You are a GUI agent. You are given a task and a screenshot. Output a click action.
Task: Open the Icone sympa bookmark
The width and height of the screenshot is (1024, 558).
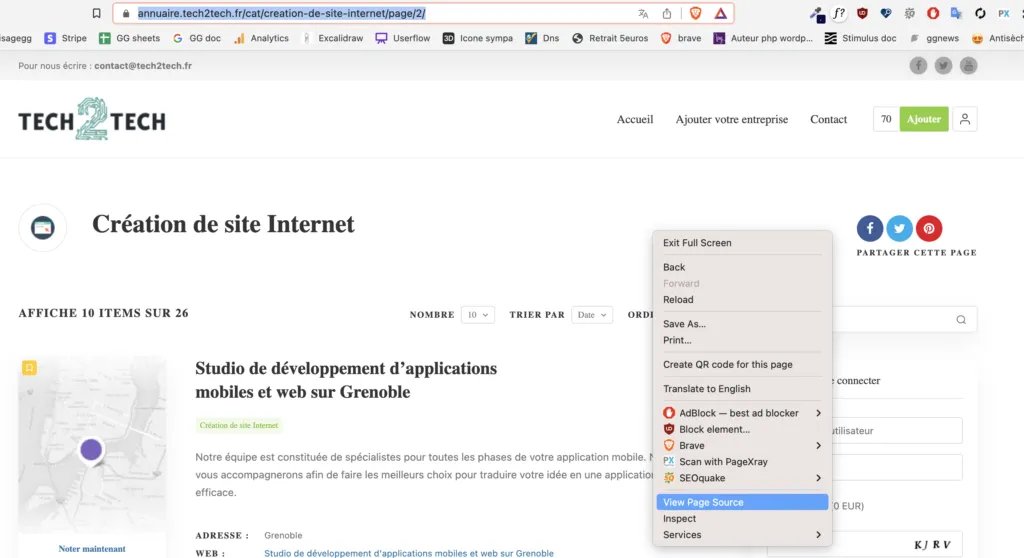[477, 38]
